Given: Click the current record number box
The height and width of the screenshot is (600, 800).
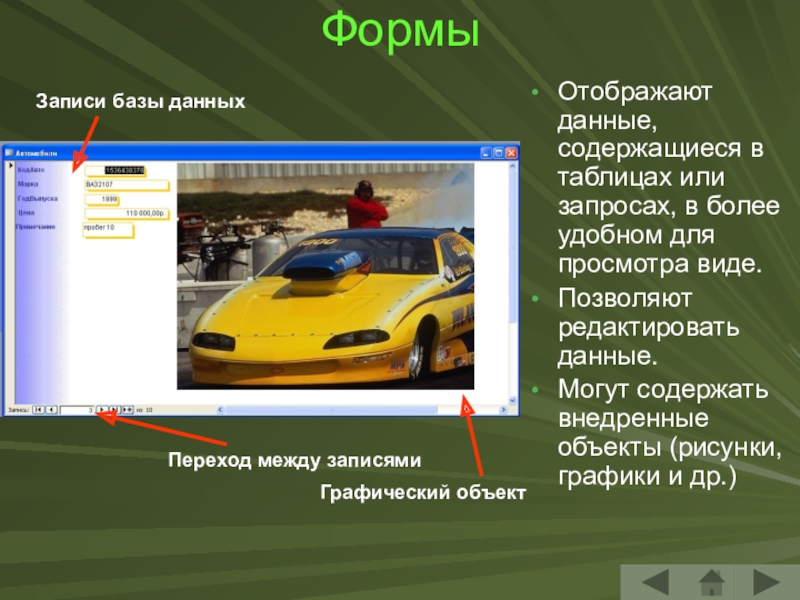Looking at the screenshot, I should (x=76, y=409).
